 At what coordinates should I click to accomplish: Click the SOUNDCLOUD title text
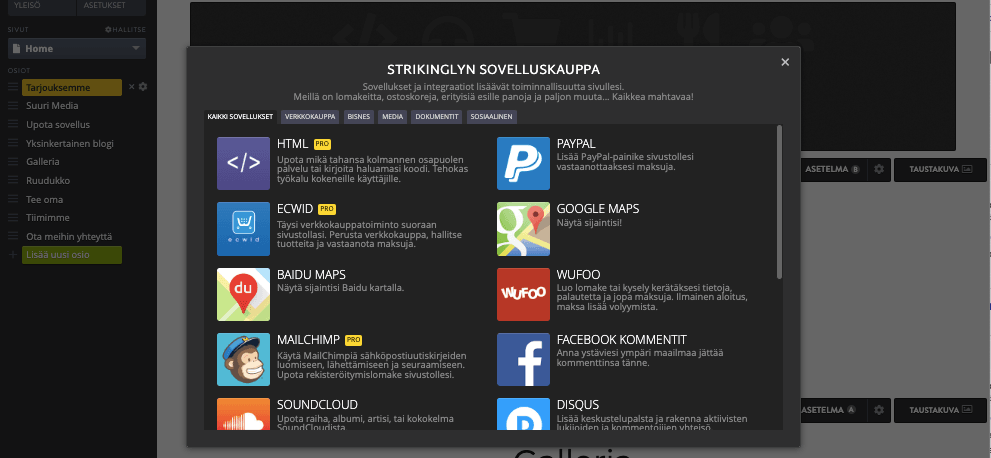(x=317, y=404)
